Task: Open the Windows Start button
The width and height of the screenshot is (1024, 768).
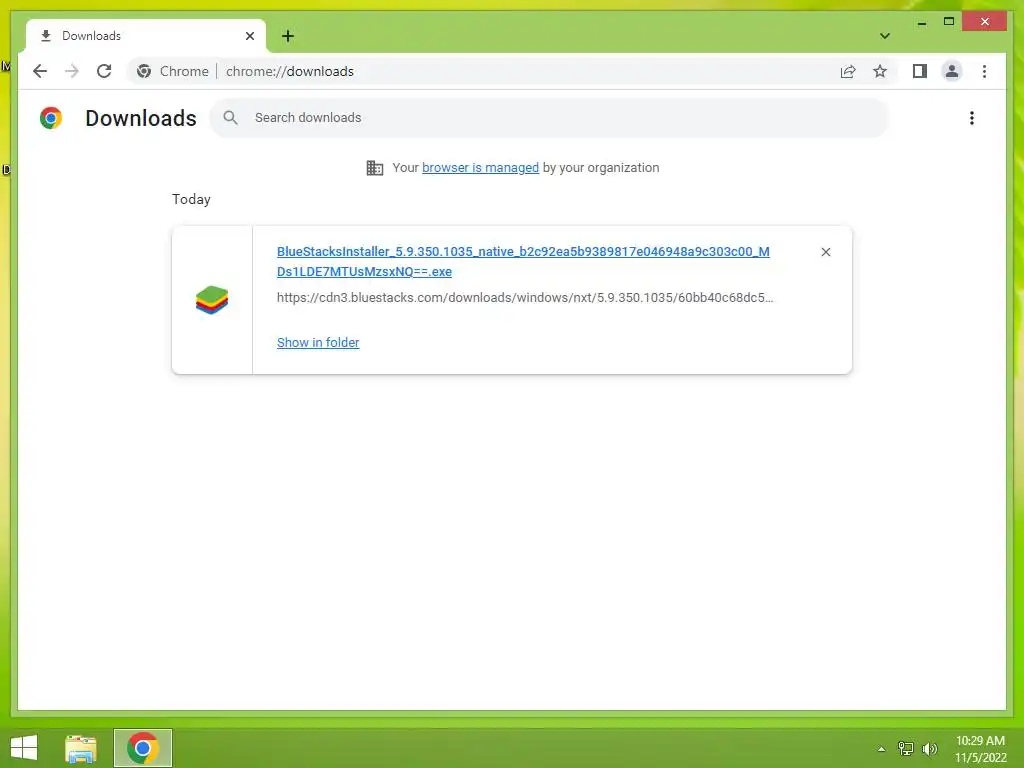Action: [24, 748]
